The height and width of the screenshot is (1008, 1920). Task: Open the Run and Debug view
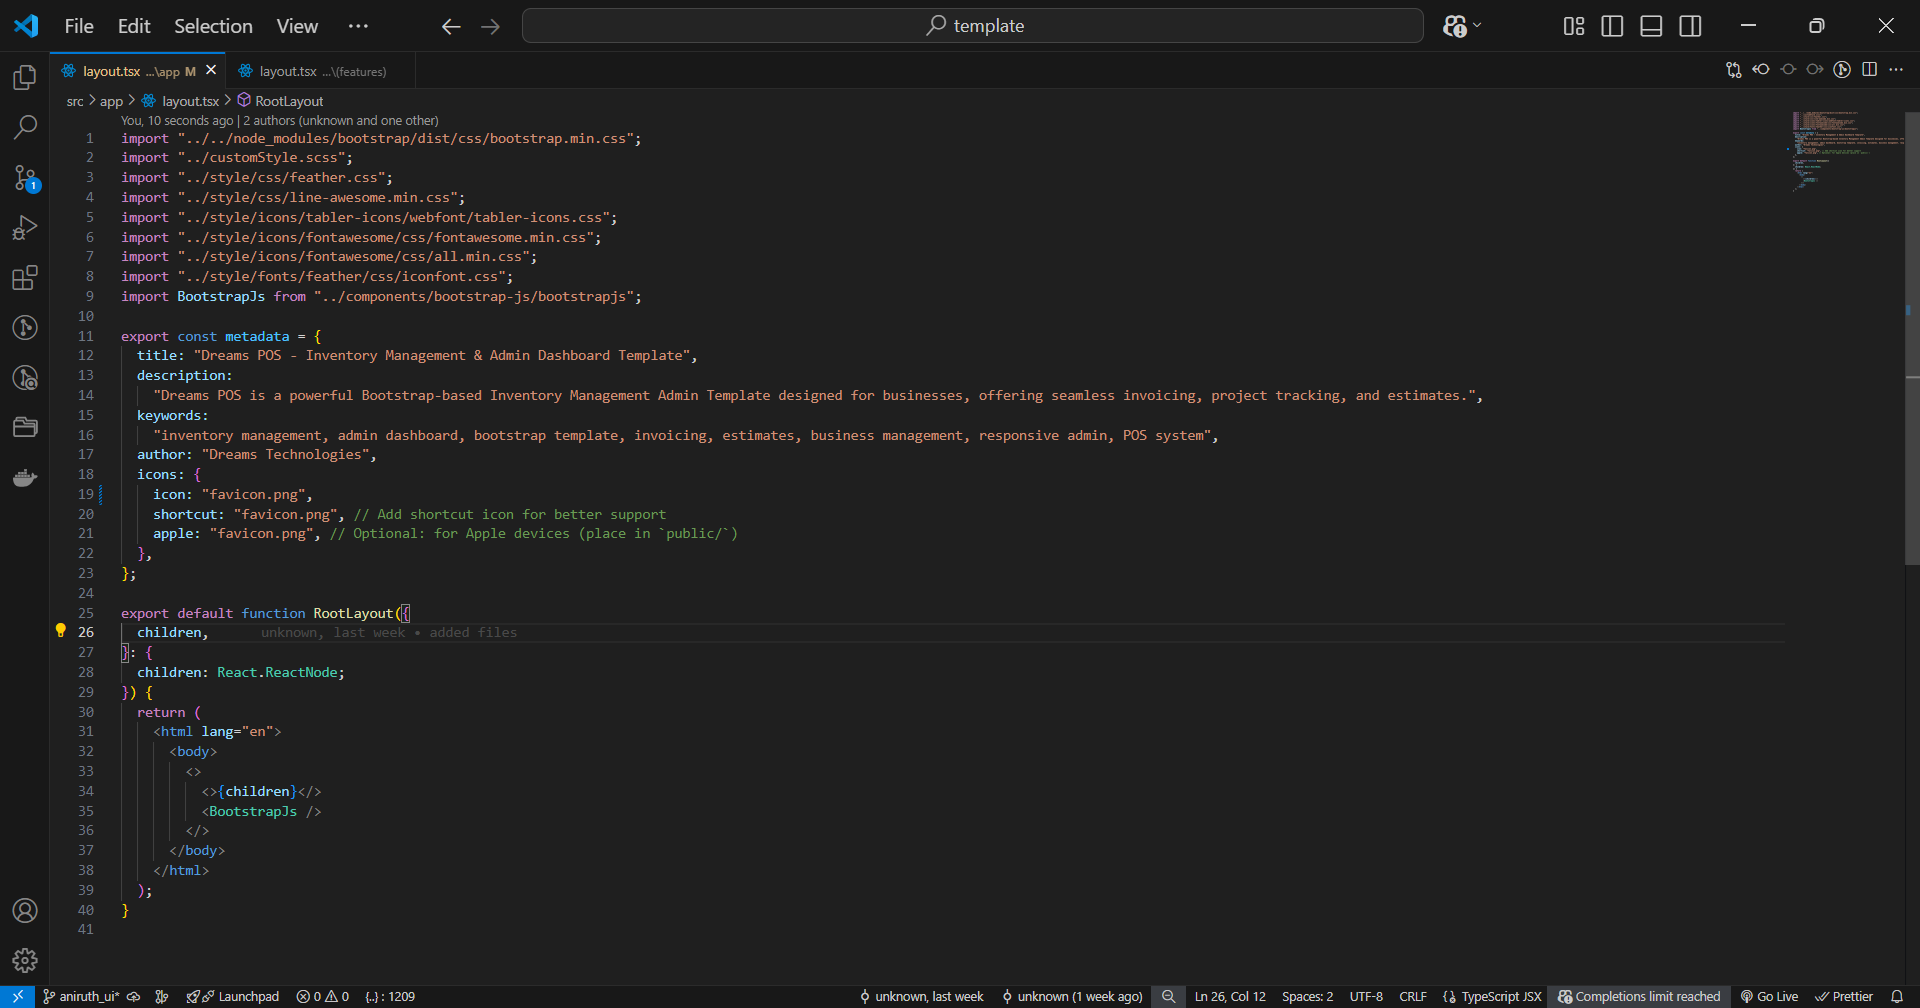25,228
